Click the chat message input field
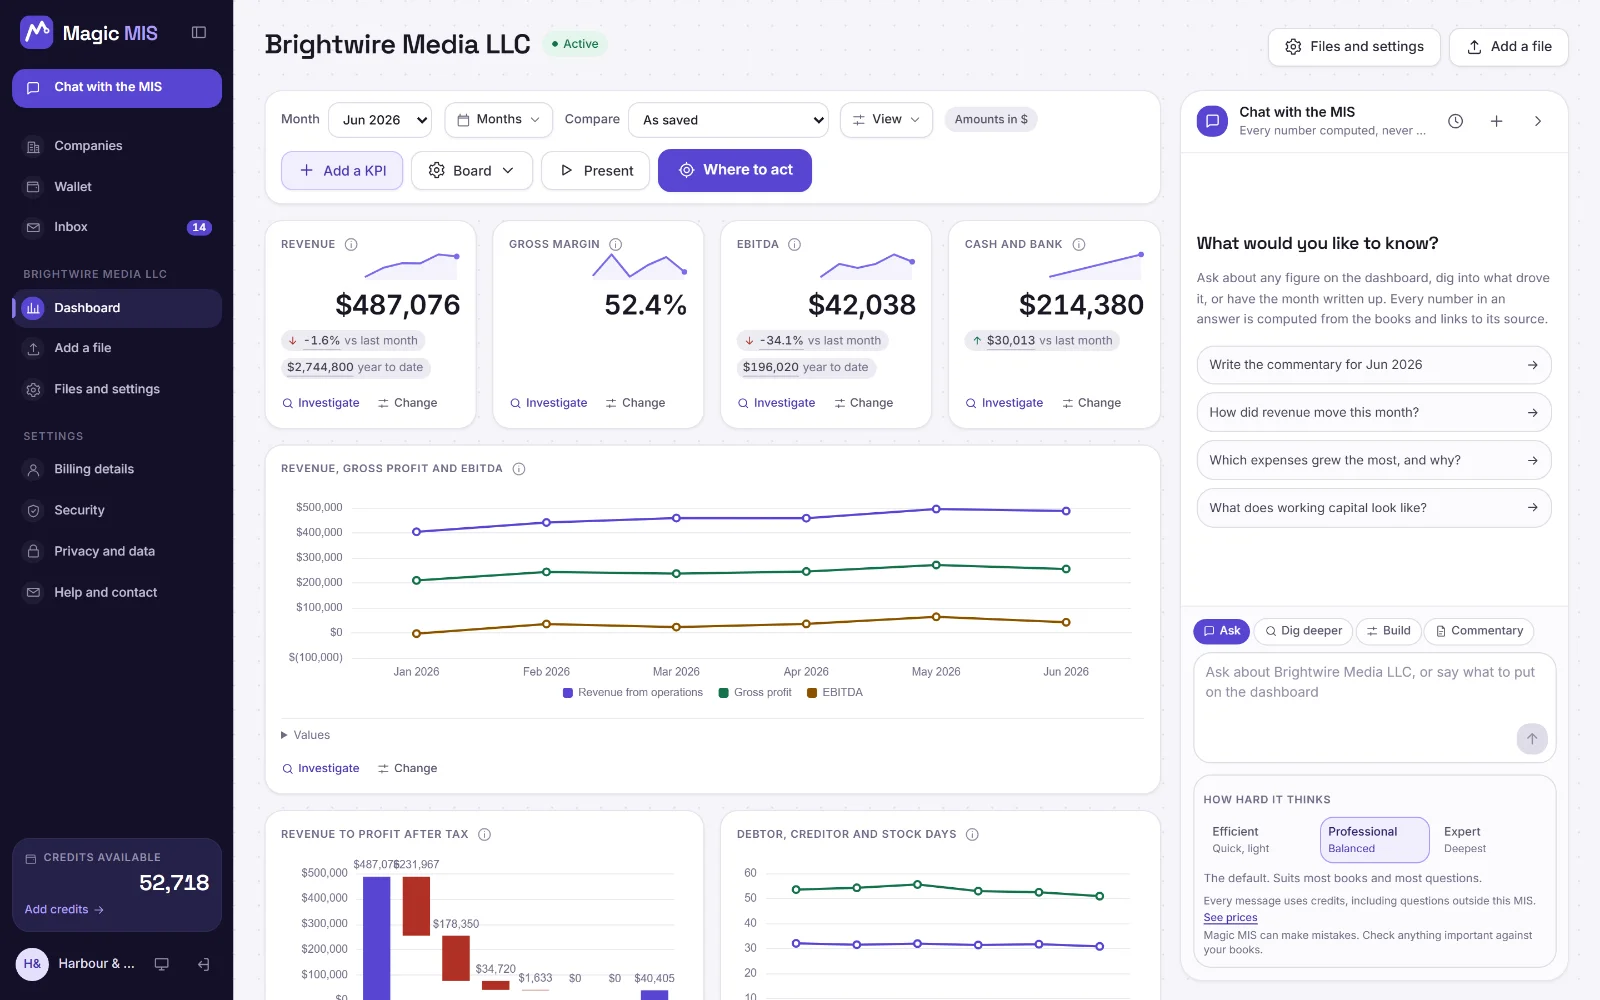 pos(1375,708)
